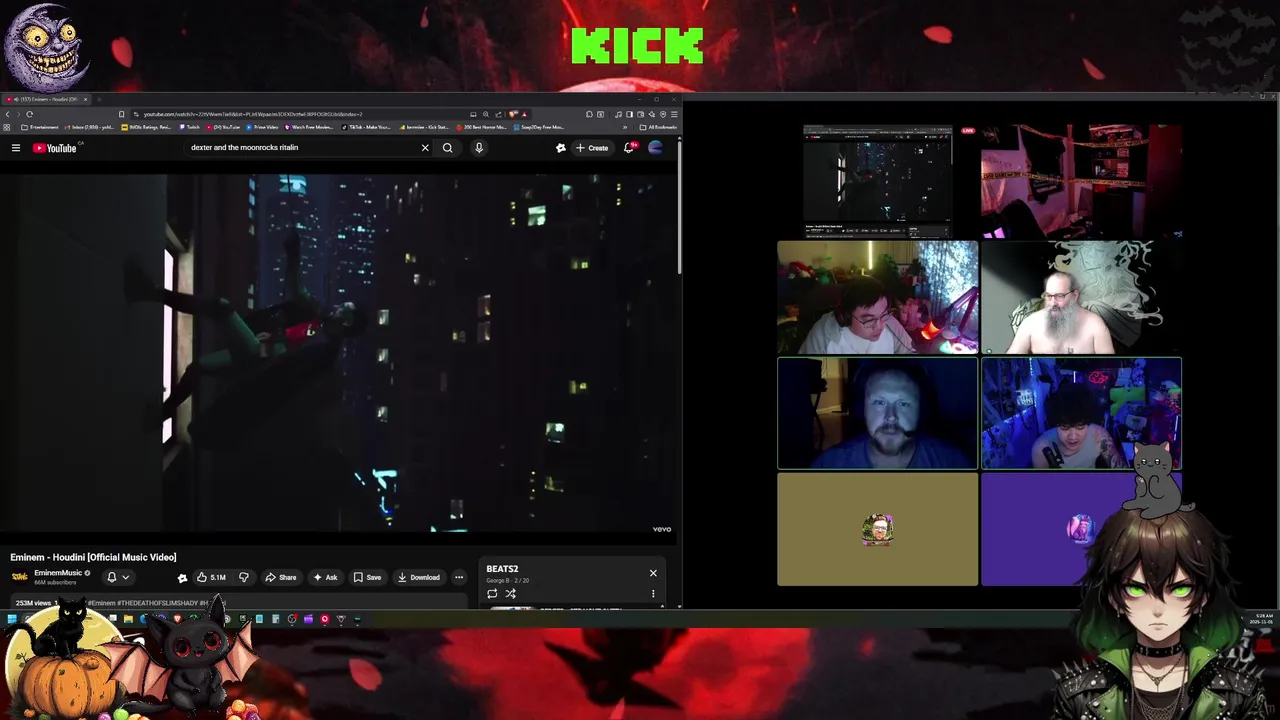Viewport: 1280px width, 720px height.
Task: Select the LIVE pink room webcam tile
Action: (x=1081, y=179)
